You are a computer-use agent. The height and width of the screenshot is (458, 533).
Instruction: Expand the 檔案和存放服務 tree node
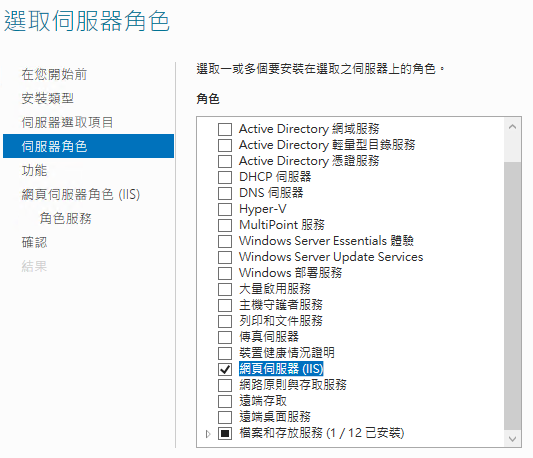[x=208, y=434]
